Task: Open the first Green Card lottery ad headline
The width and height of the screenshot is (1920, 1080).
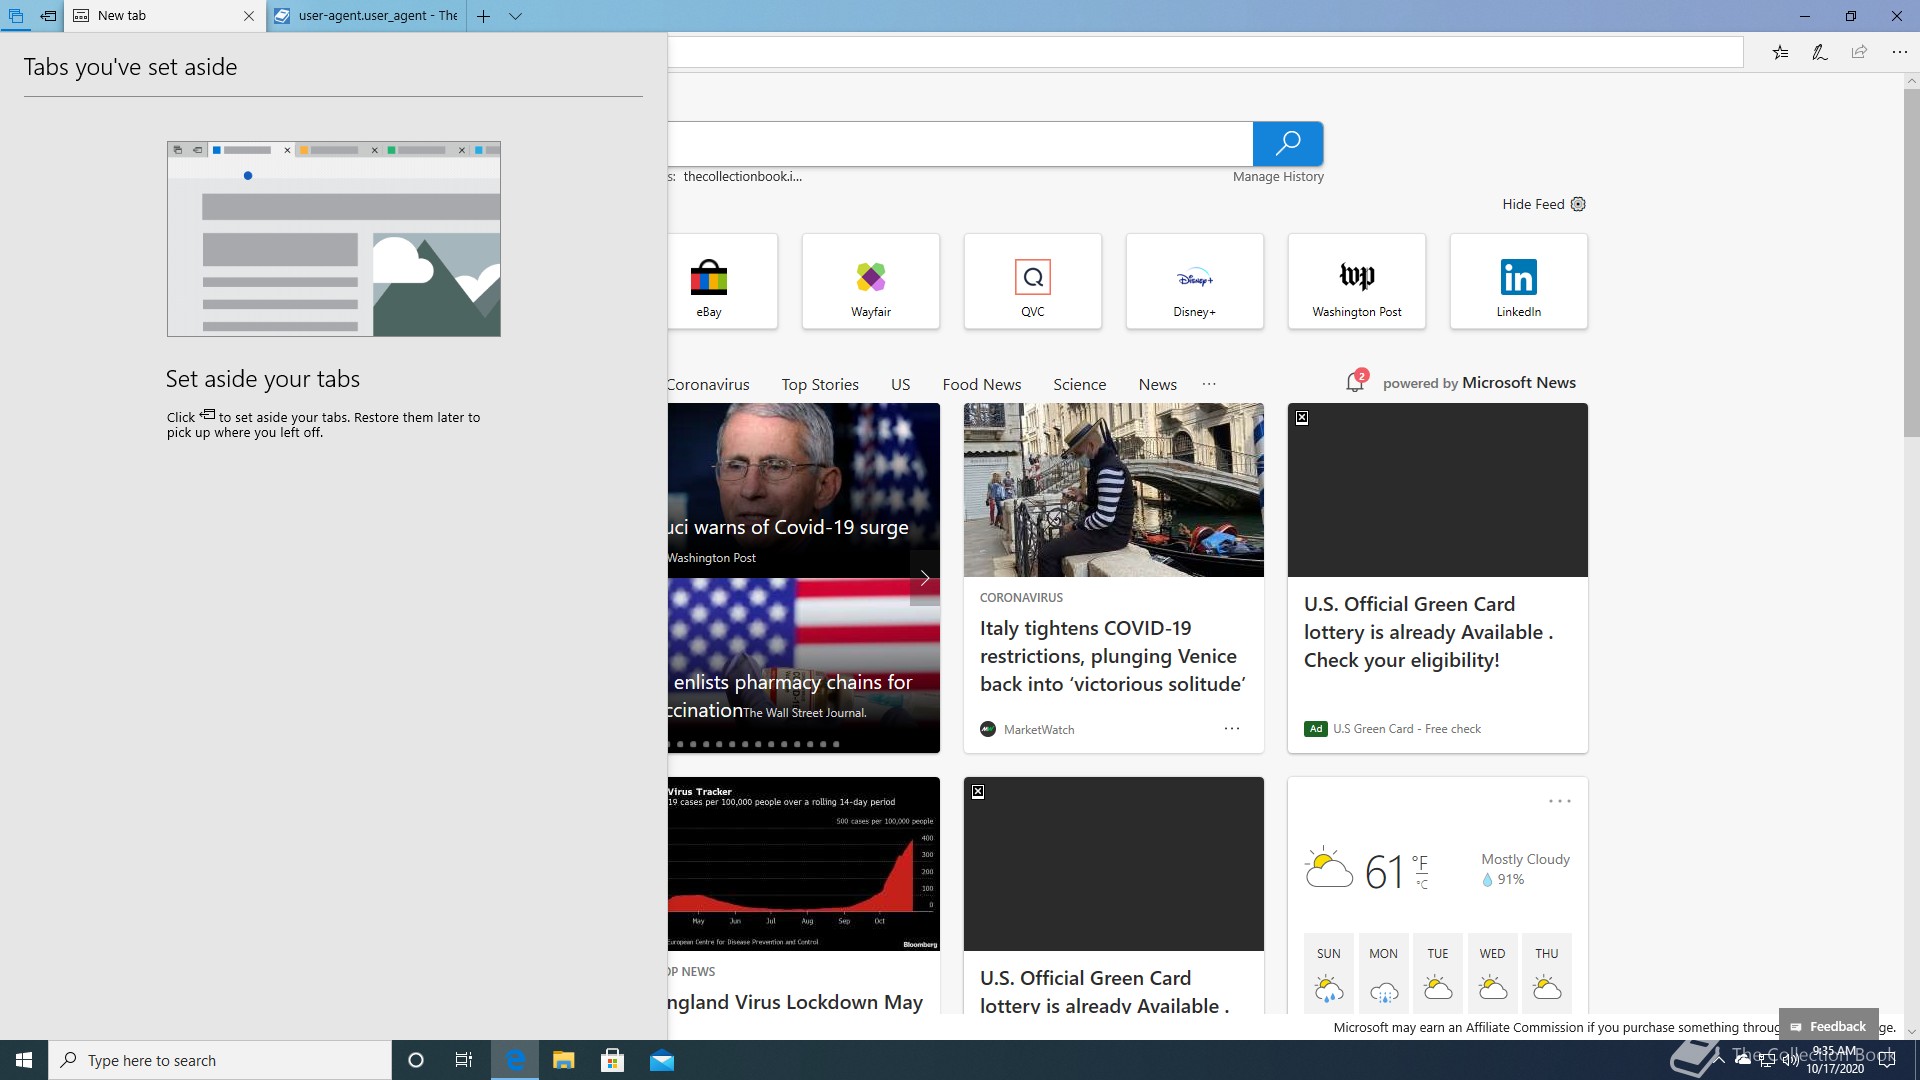Action: [x=1428, y=632]
